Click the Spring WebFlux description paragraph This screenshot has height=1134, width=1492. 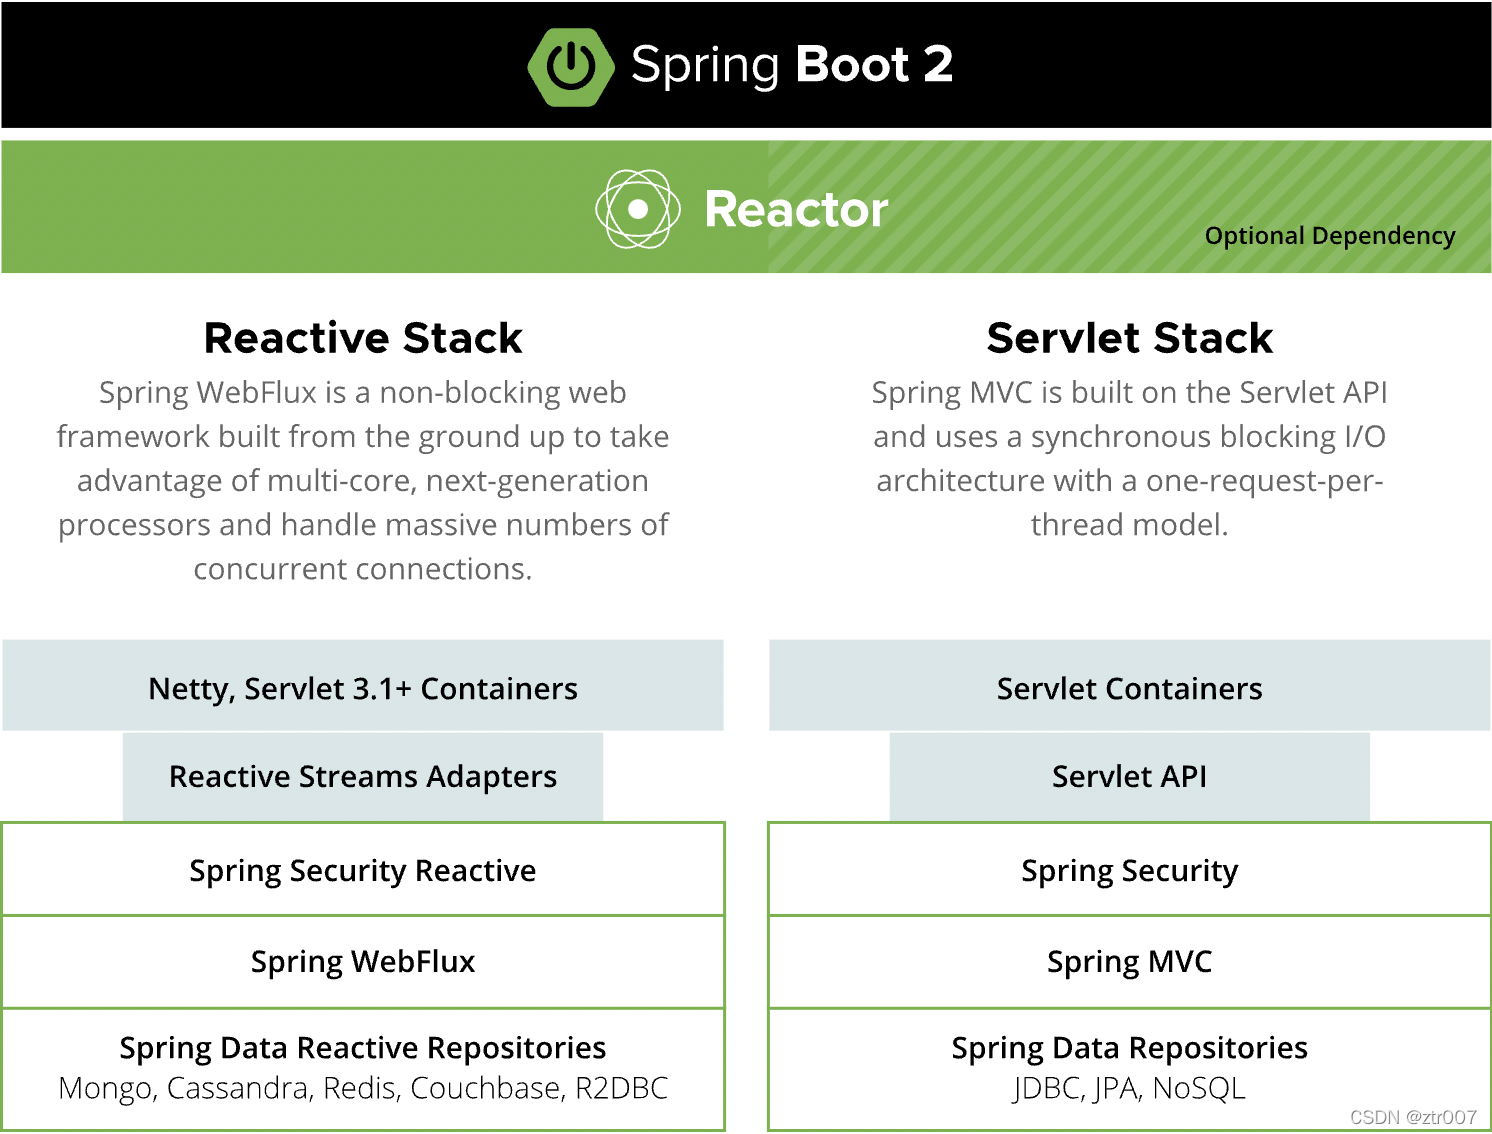pyautogui.click(x=363, y=480)
